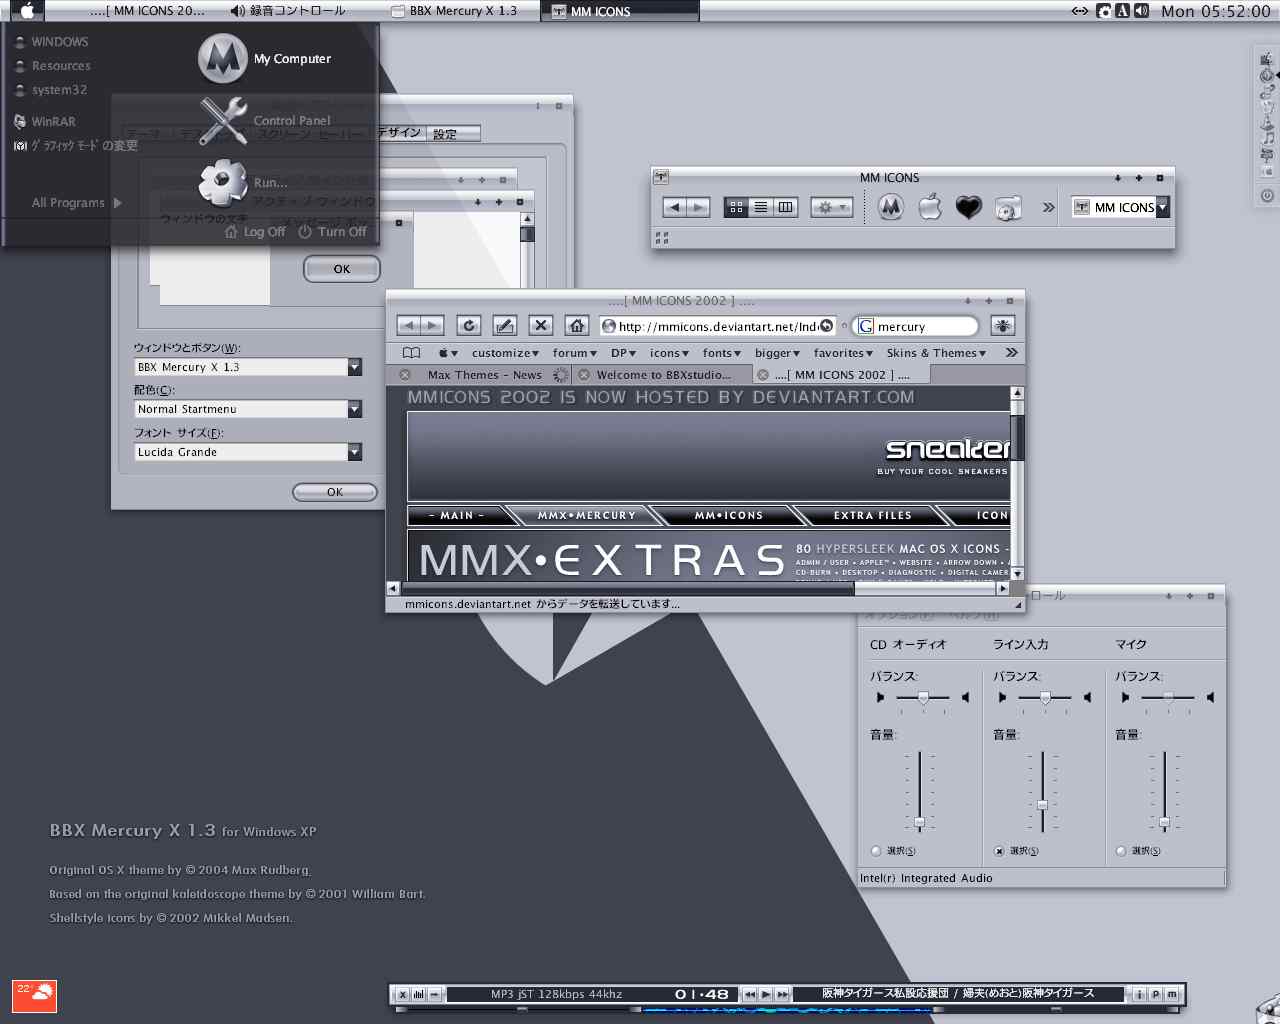Click the browser back arrow
Screen dimensions: 1280x1024
click(x=409, y=325)
